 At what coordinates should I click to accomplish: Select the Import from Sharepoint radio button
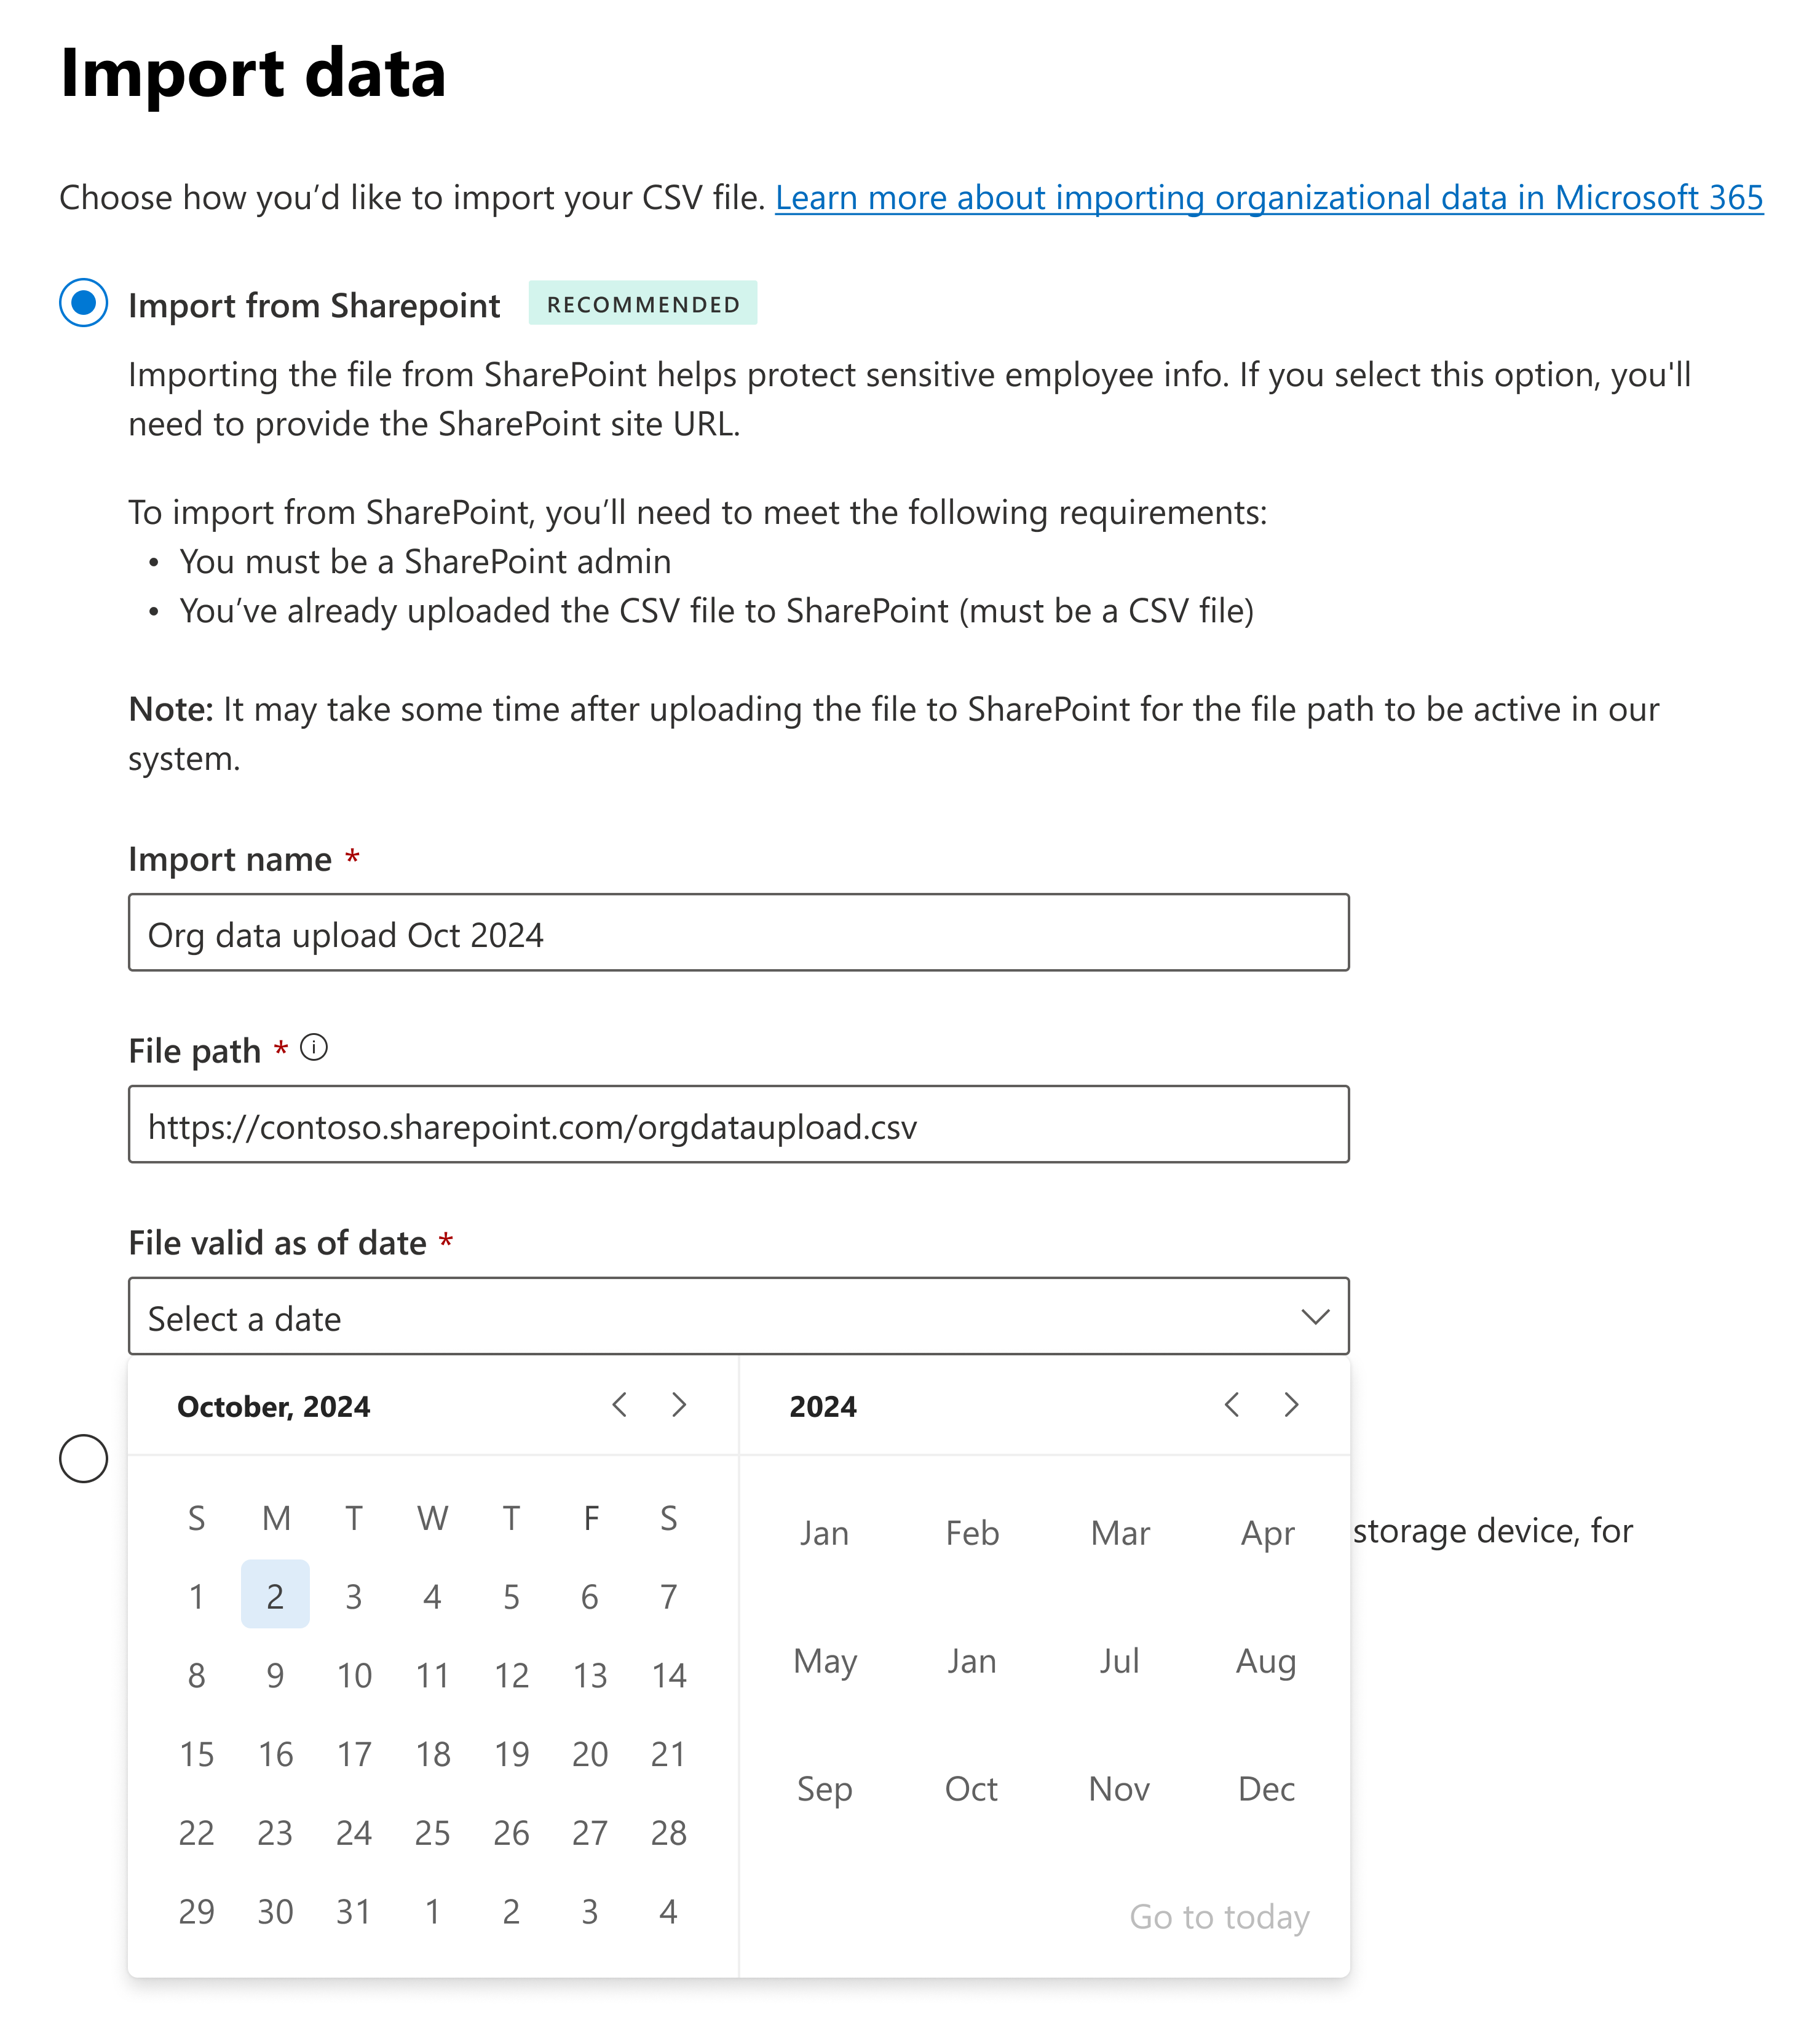[85, 303]
